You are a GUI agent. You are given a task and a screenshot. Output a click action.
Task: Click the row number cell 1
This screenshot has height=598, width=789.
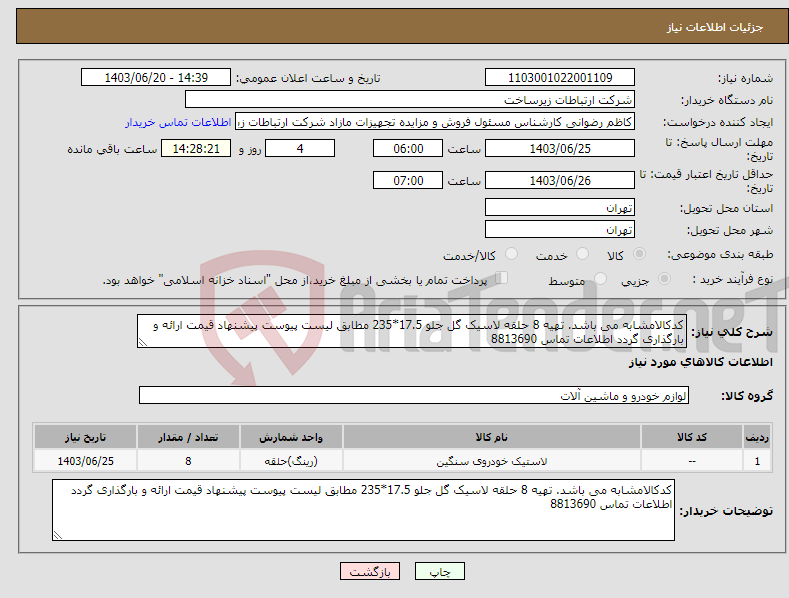coord(757,461)
